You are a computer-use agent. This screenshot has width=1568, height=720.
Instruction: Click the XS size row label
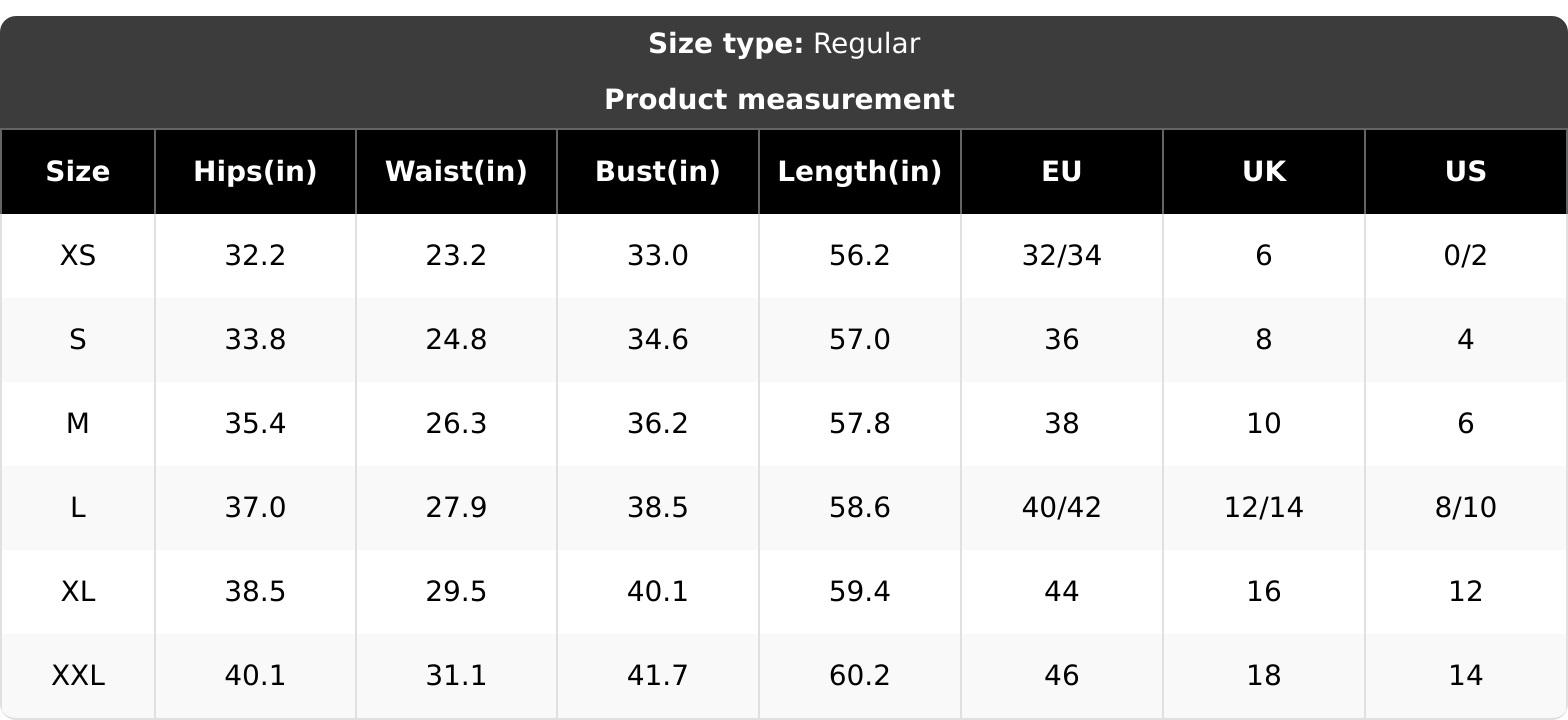78,256
